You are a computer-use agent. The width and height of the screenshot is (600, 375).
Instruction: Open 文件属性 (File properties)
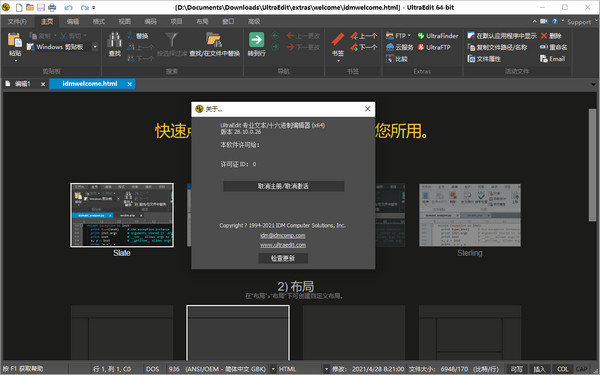(x=484, y=59)
